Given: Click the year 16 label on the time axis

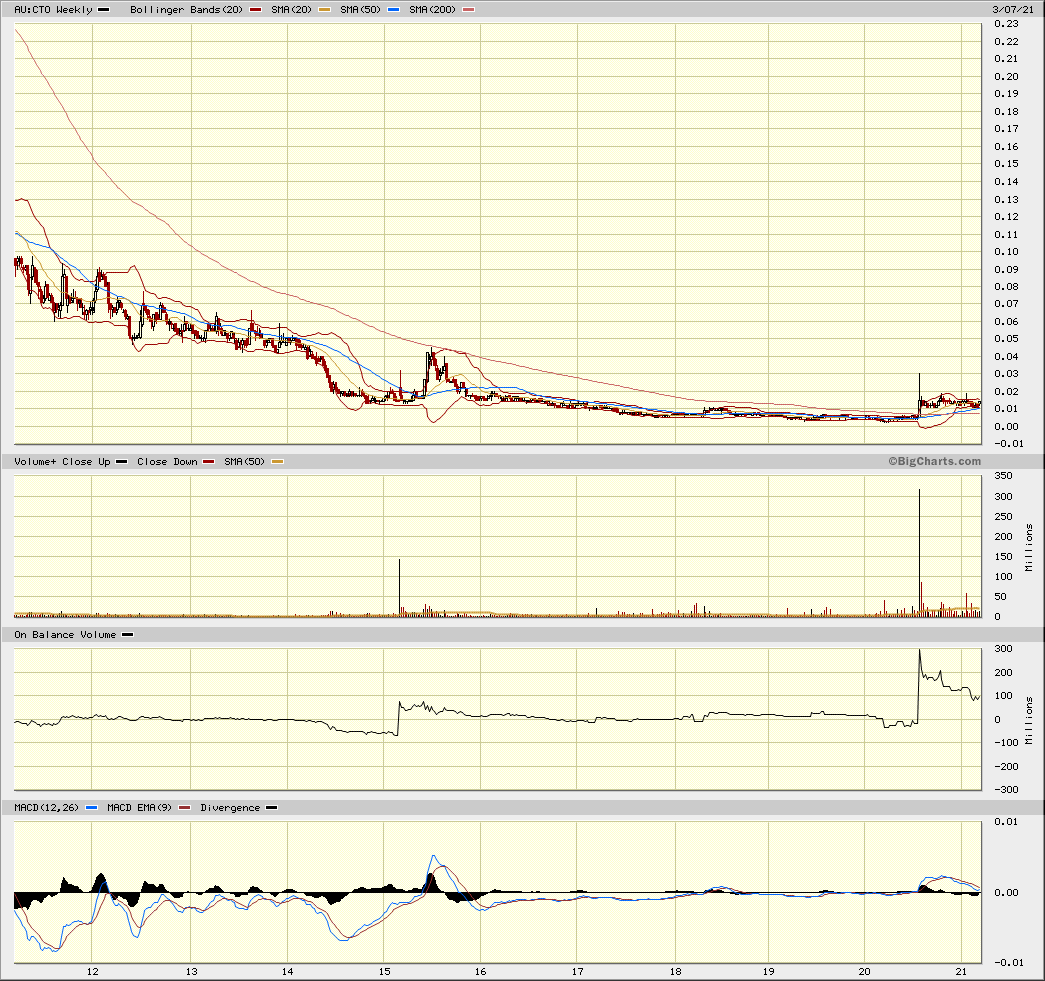Looking at the screenshot, I should click(481, 972).
